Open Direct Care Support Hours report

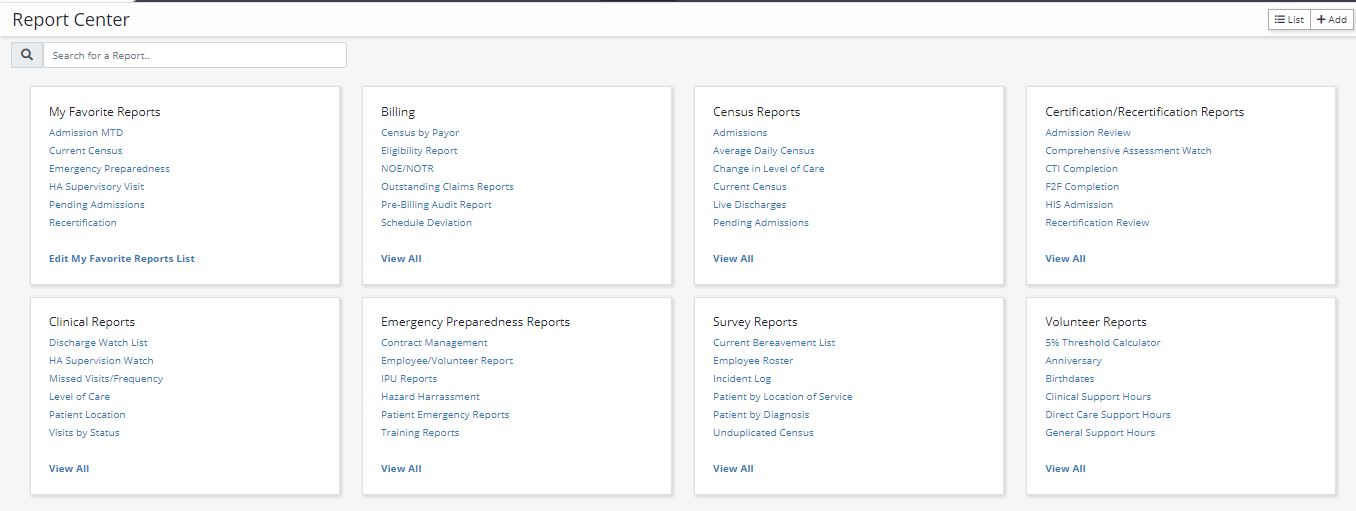coord(1108,415)
